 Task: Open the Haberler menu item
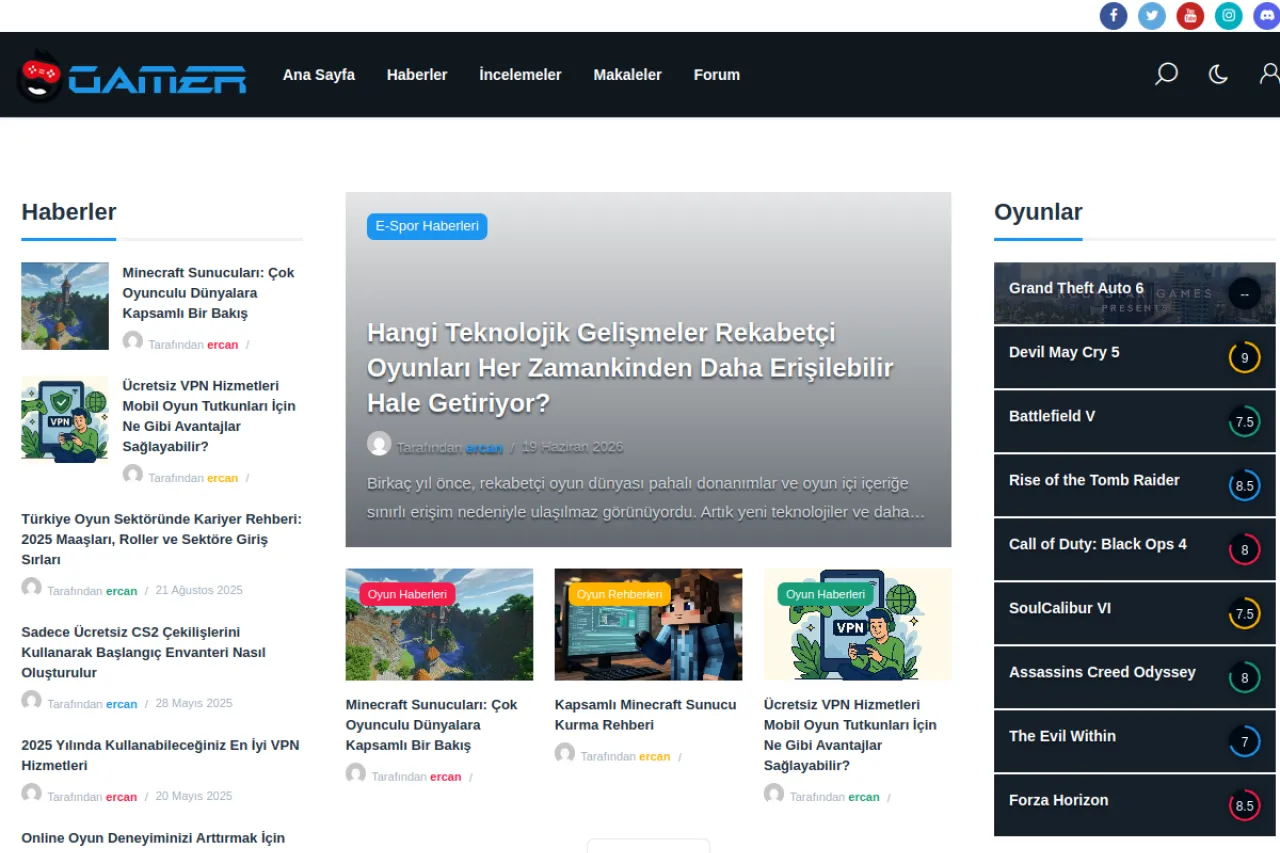coord(417,75)
